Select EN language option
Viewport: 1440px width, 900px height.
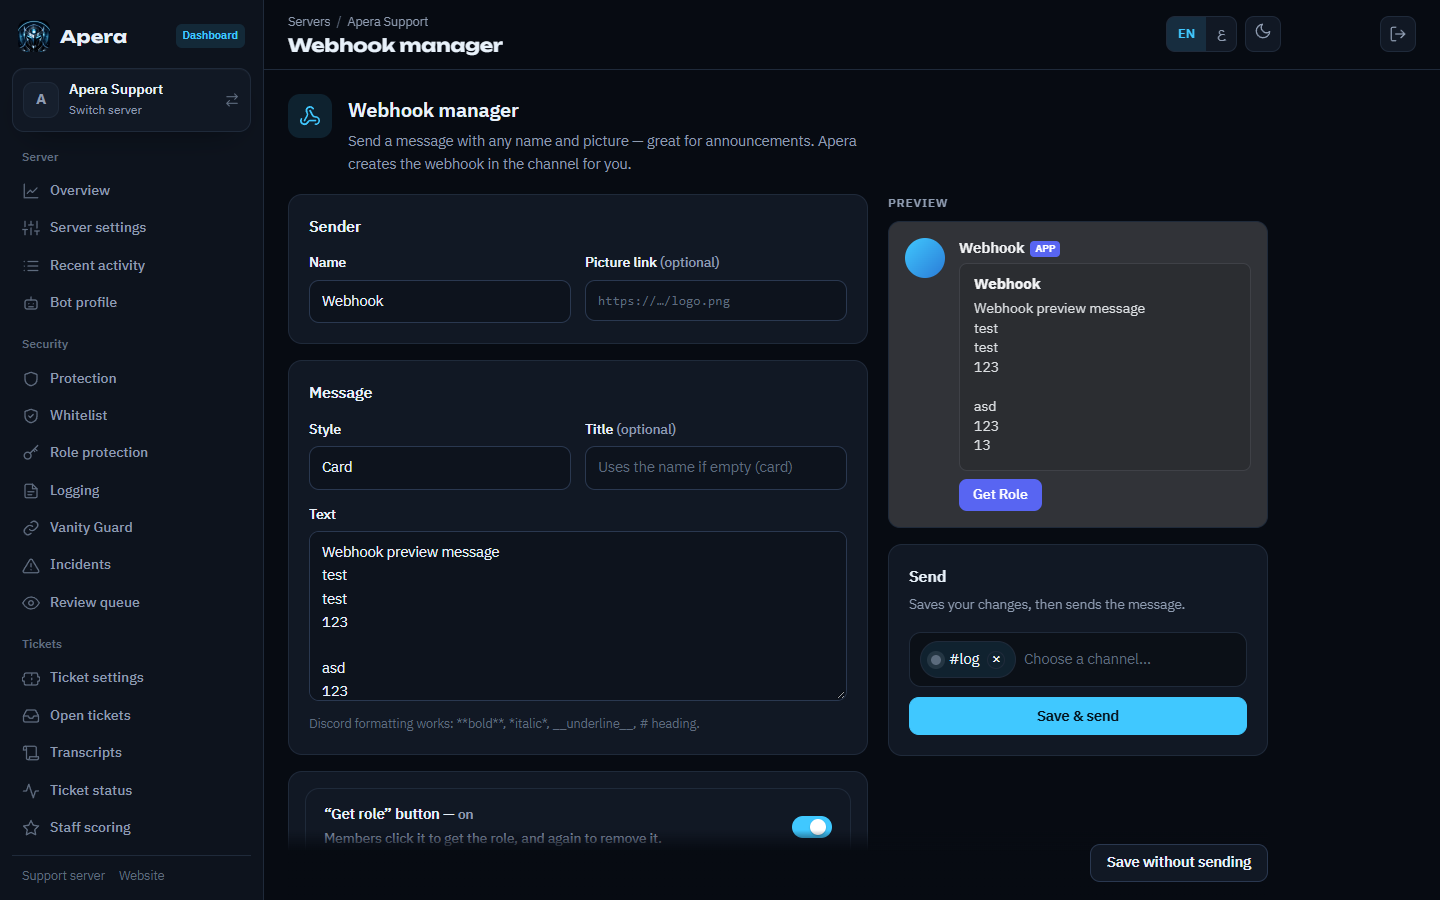coord(1186,34)
